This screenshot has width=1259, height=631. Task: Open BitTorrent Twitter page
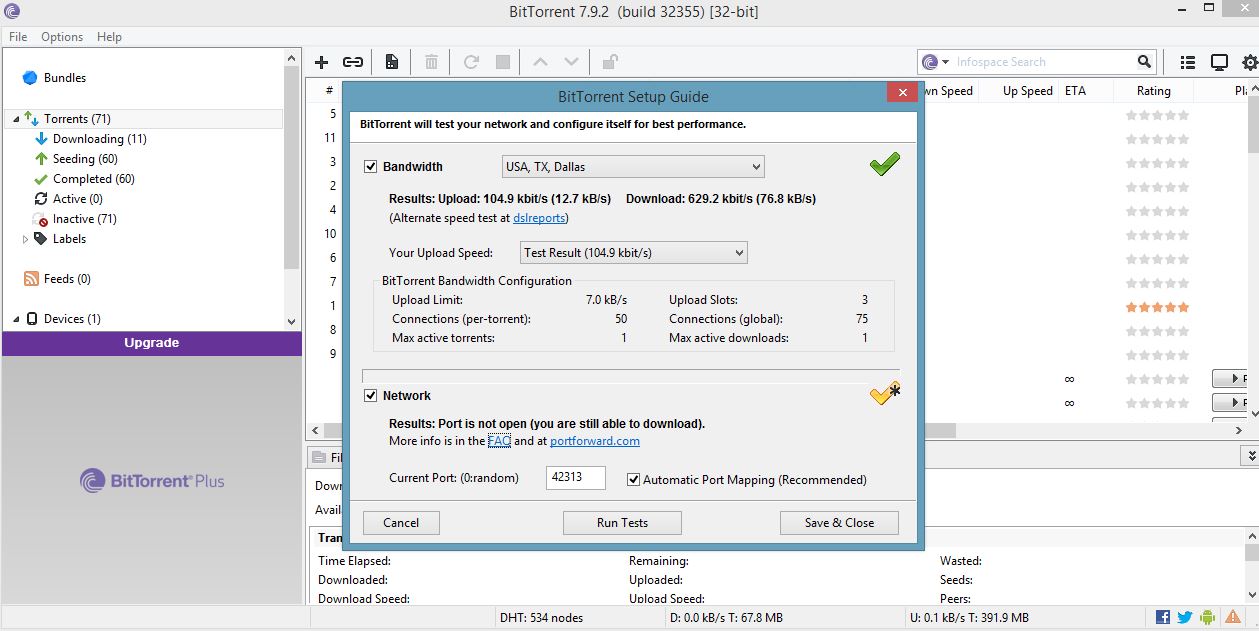click(1184, 617)
